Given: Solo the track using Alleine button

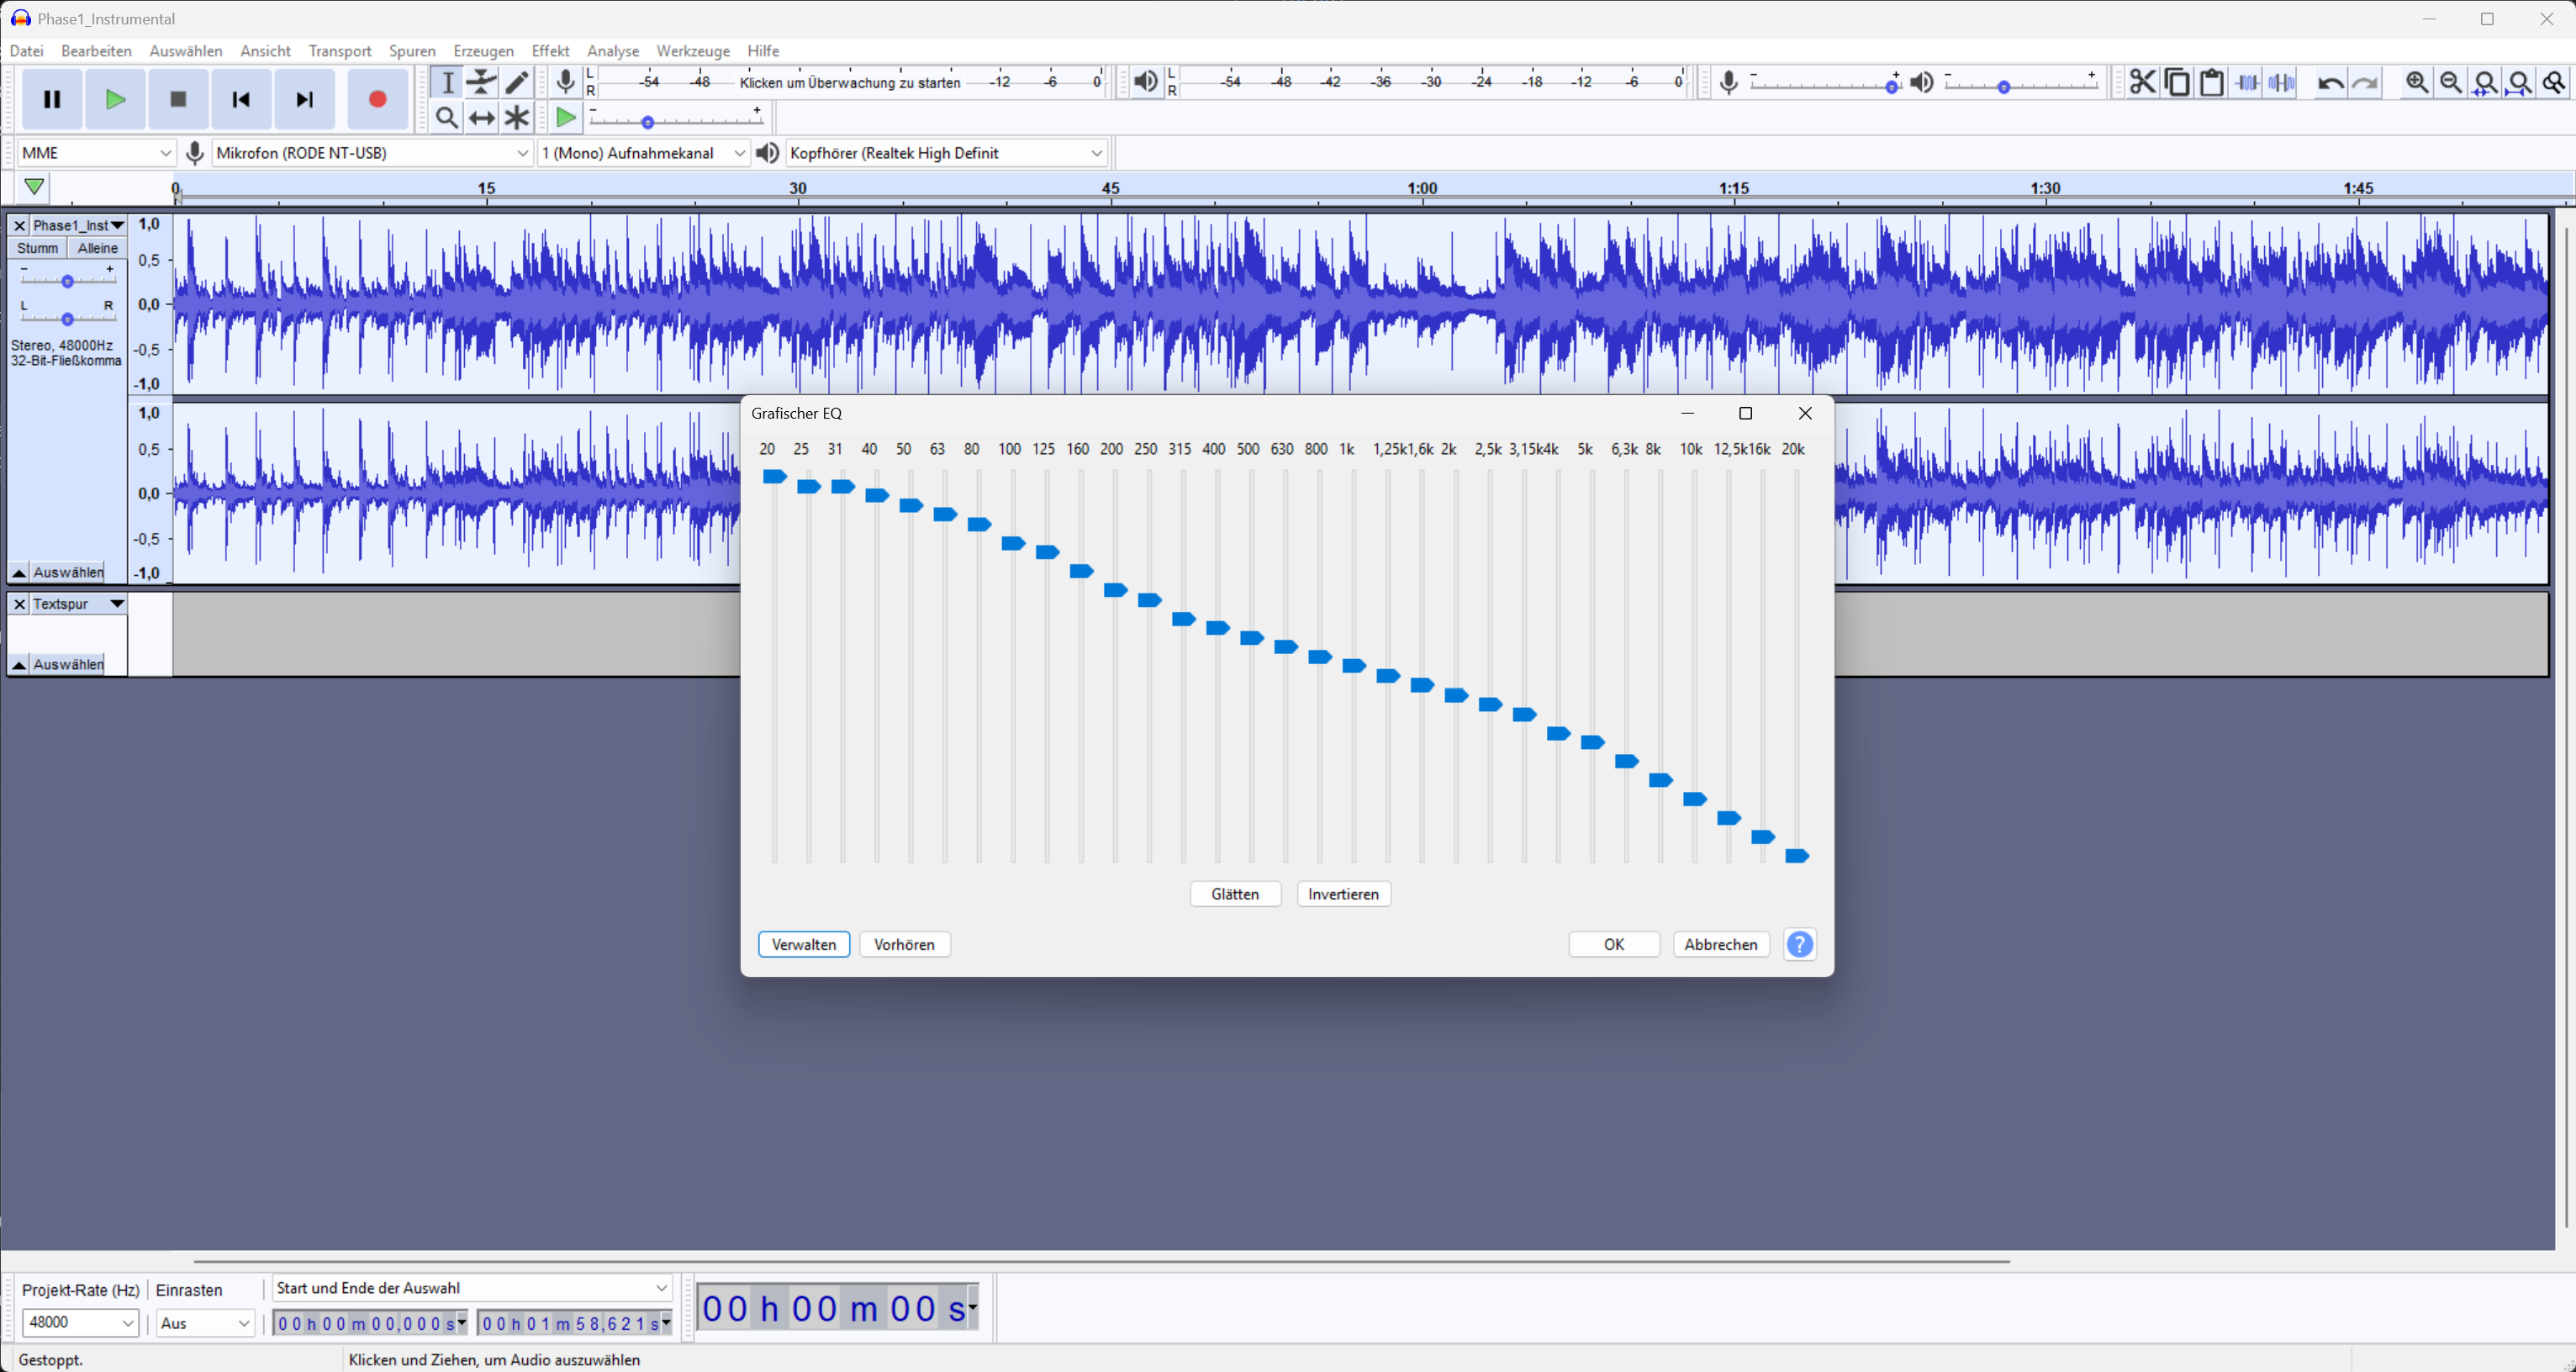Looking at the screenshot, I should pos(96,247).
